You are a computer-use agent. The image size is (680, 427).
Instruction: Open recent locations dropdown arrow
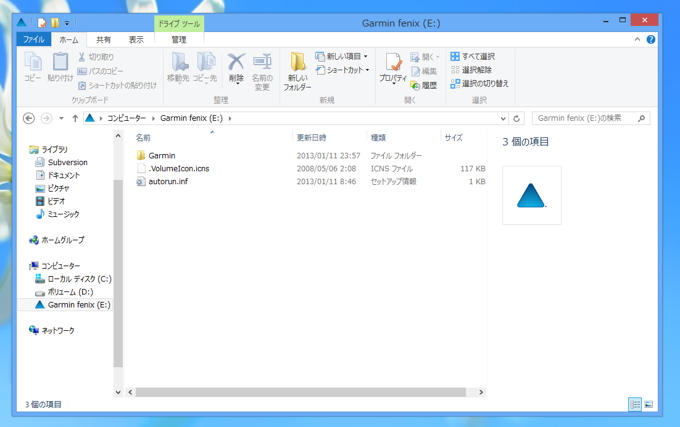click(61, 118)
